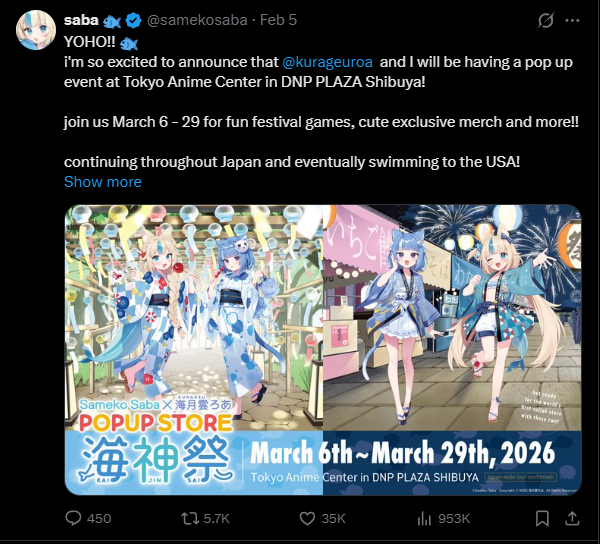Open the share upload icon
The height and width of the screenshot is (544, 600).
[572, 518]
